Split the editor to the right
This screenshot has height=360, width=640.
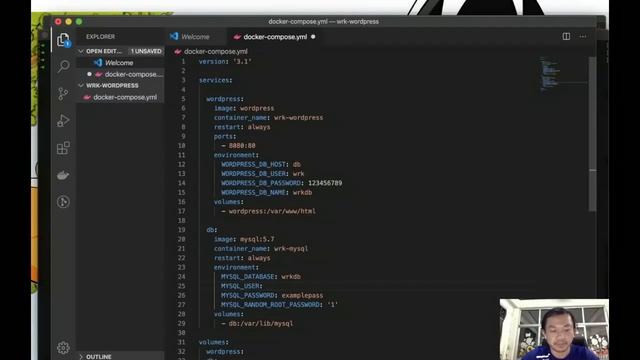(566, 36)
